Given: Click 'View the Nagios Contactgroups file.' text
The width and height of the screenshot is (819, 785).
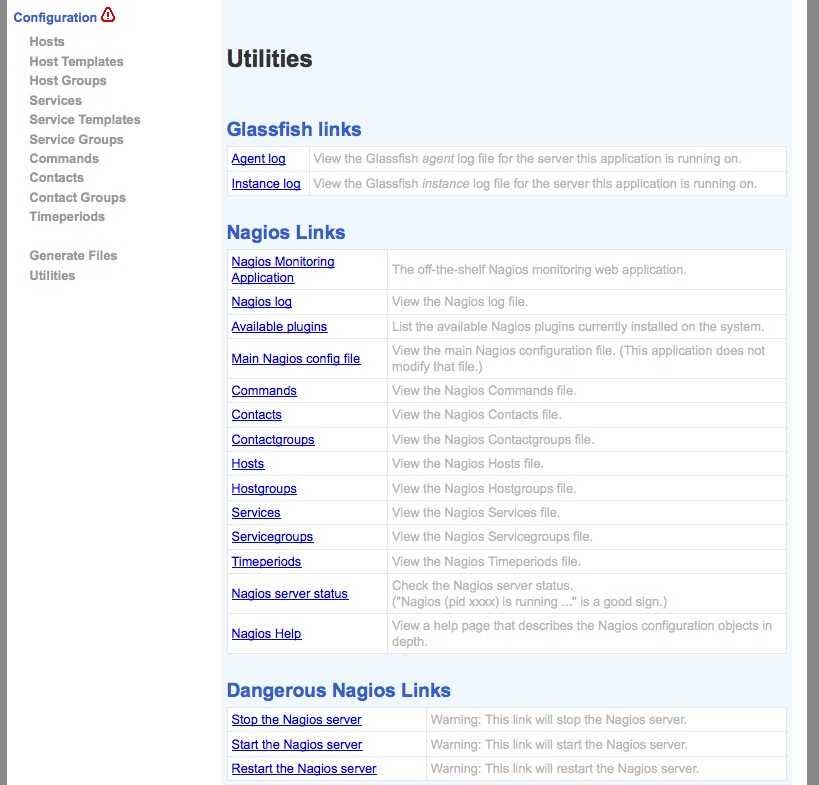Looking at the screenshot, I should coord(493,440).
